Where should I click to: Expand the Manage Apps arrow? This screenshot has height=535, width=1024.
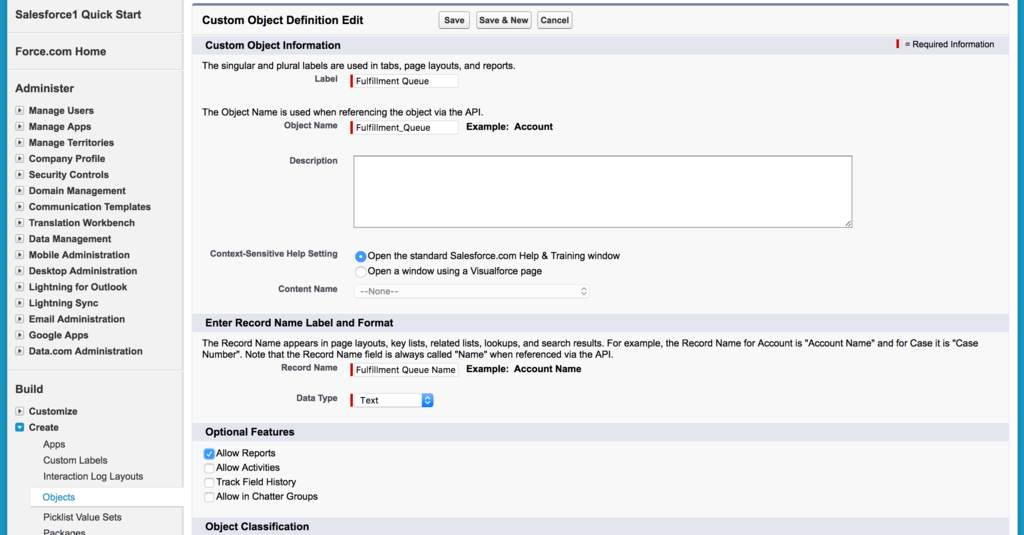[20, 127]
